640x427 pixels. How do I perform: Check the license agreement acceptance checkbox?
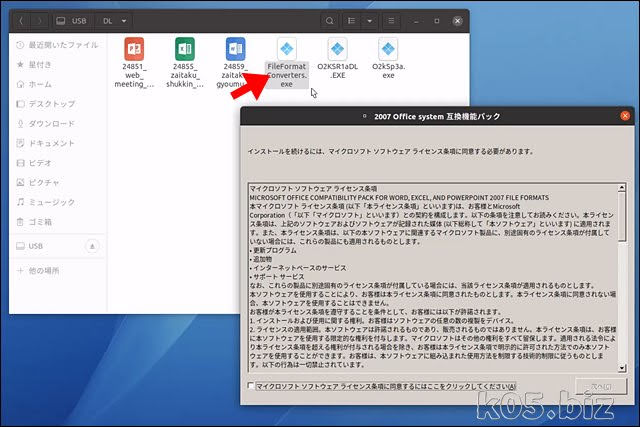[251, 385]
